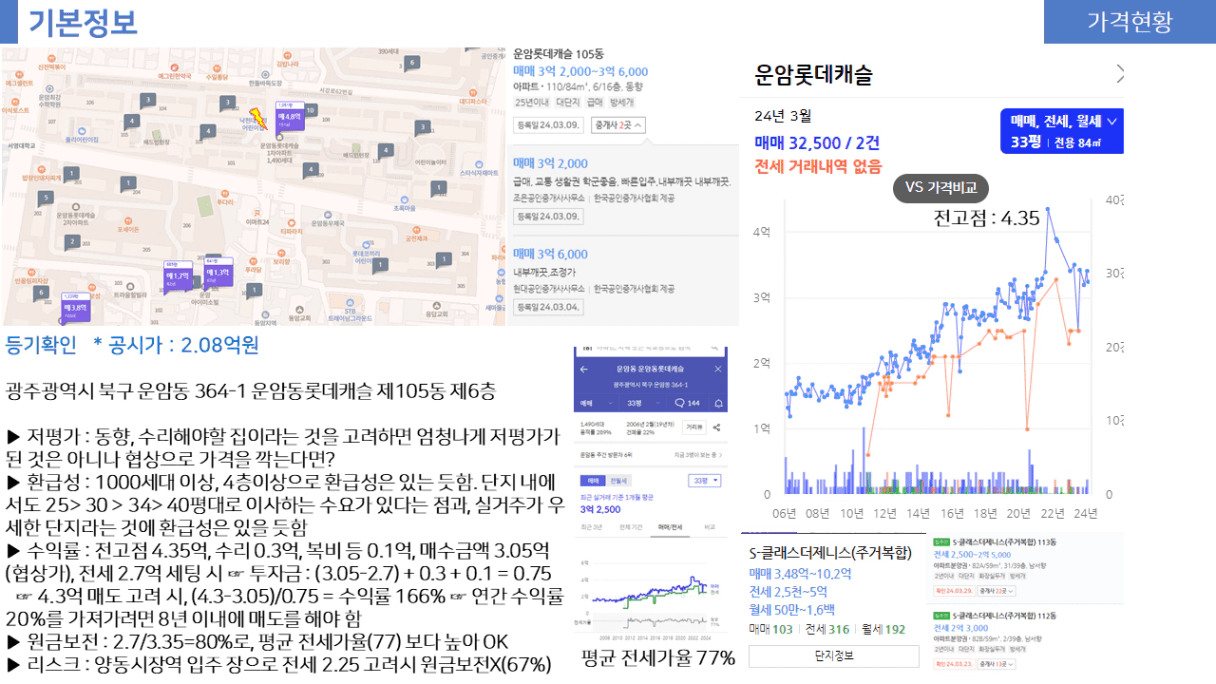Screen dimensions: 1216x684
Task: Select the gray cluster marker numbered 2
Action: point(72,242)
